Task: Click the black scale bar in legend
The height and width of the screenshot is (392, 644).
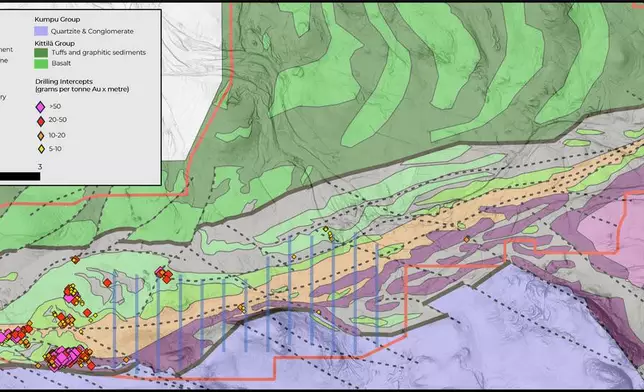Action: click(20, 176)
